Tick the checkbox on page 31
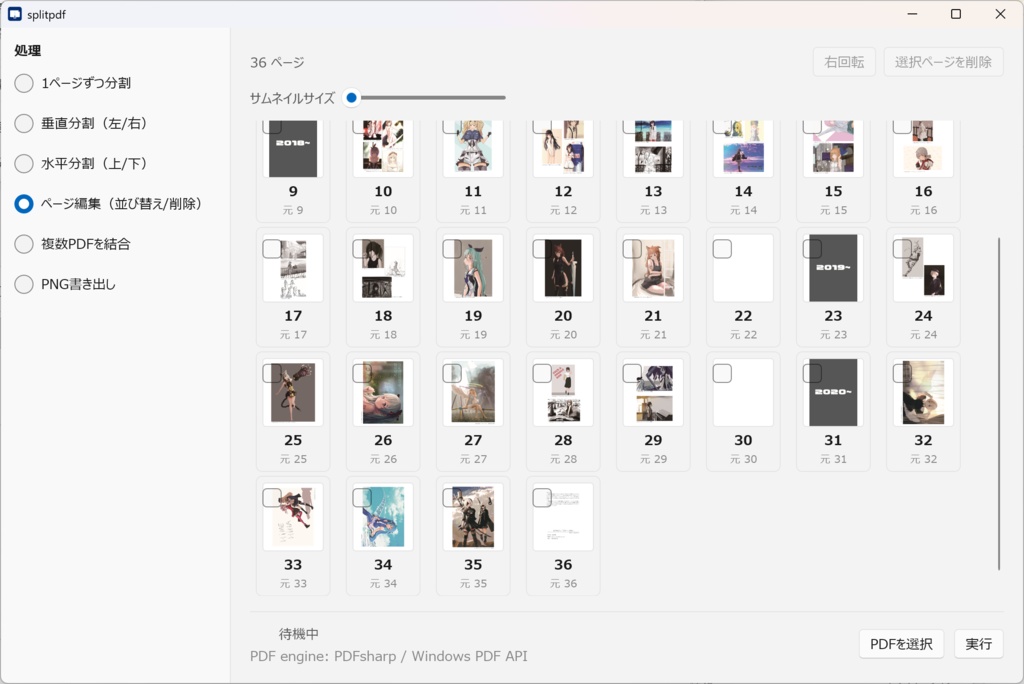1024x684 pixels. [x=812, y=374]
